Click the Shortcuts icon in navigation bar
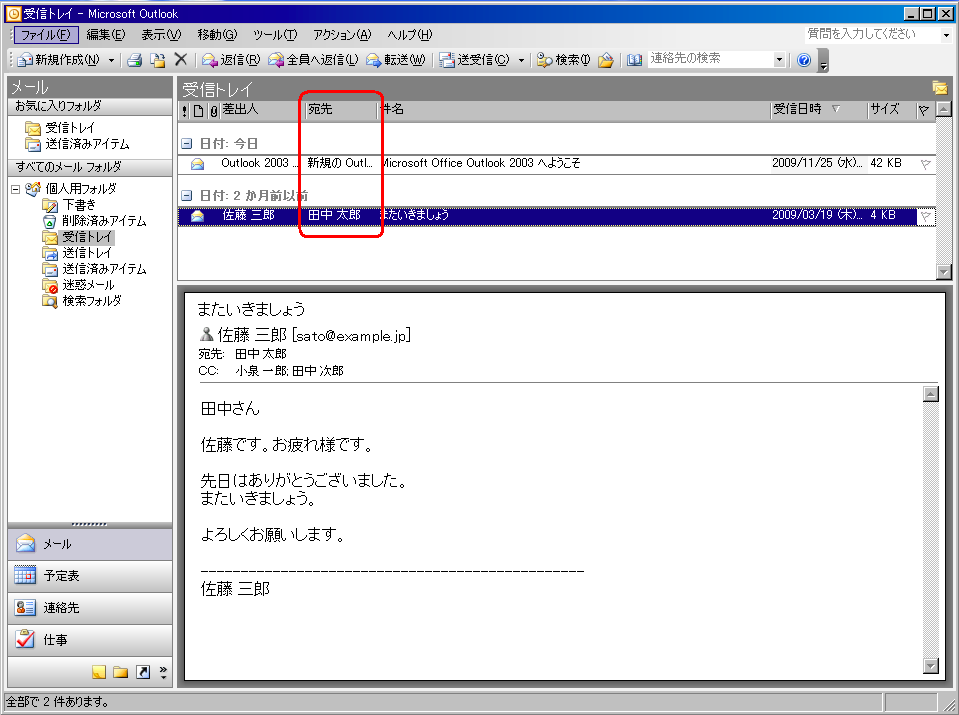 [x=143, y=673]
